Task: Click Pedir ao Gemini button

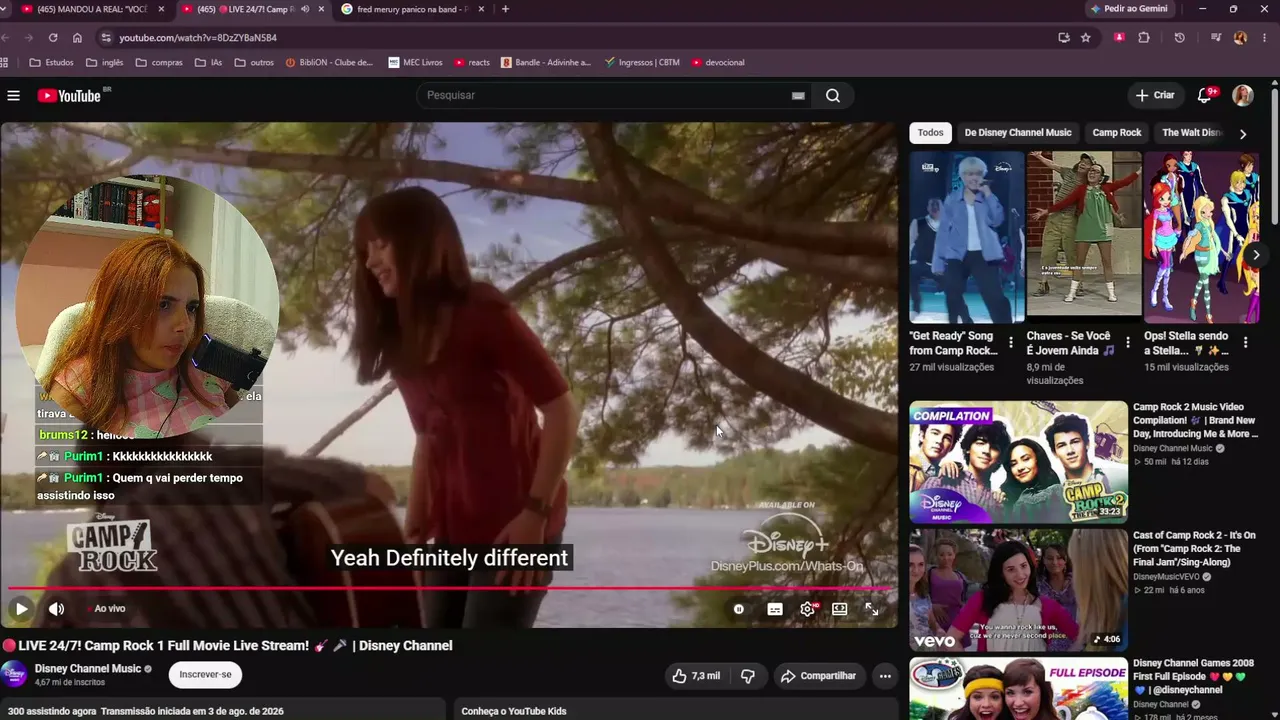Action: point(1130,9)
